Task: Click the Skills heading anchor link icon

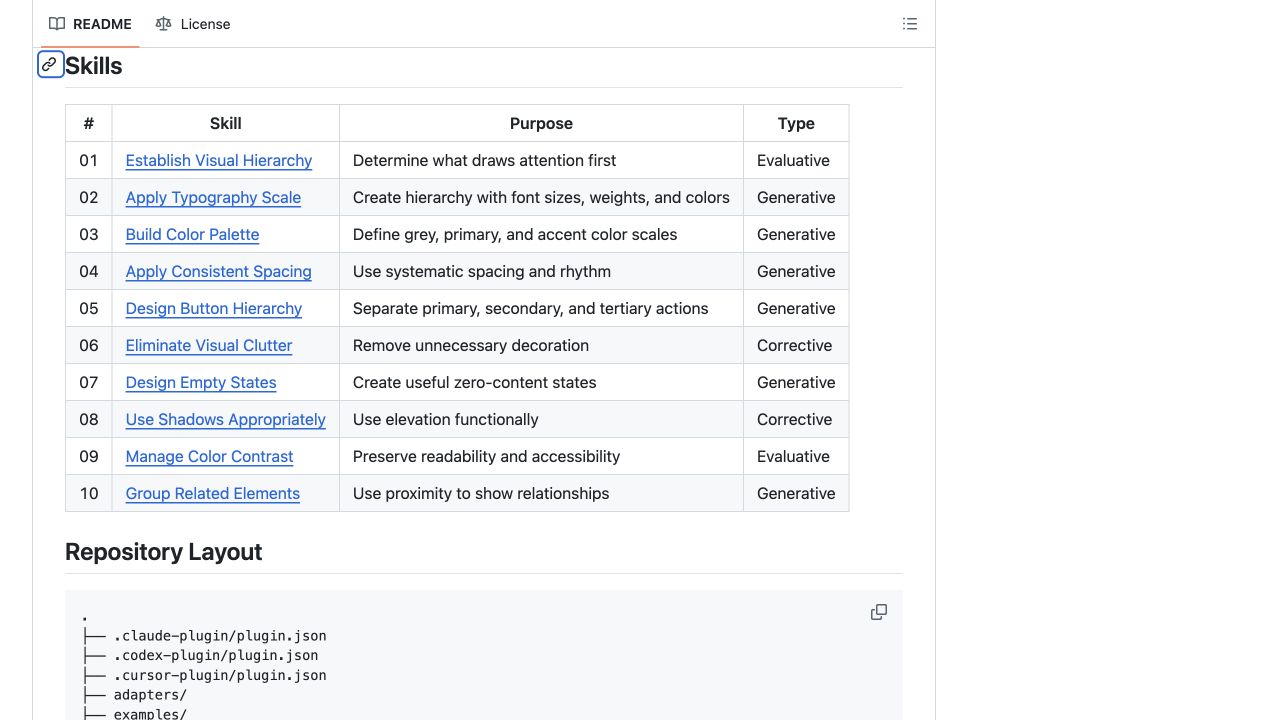Action: pos(50,65)
